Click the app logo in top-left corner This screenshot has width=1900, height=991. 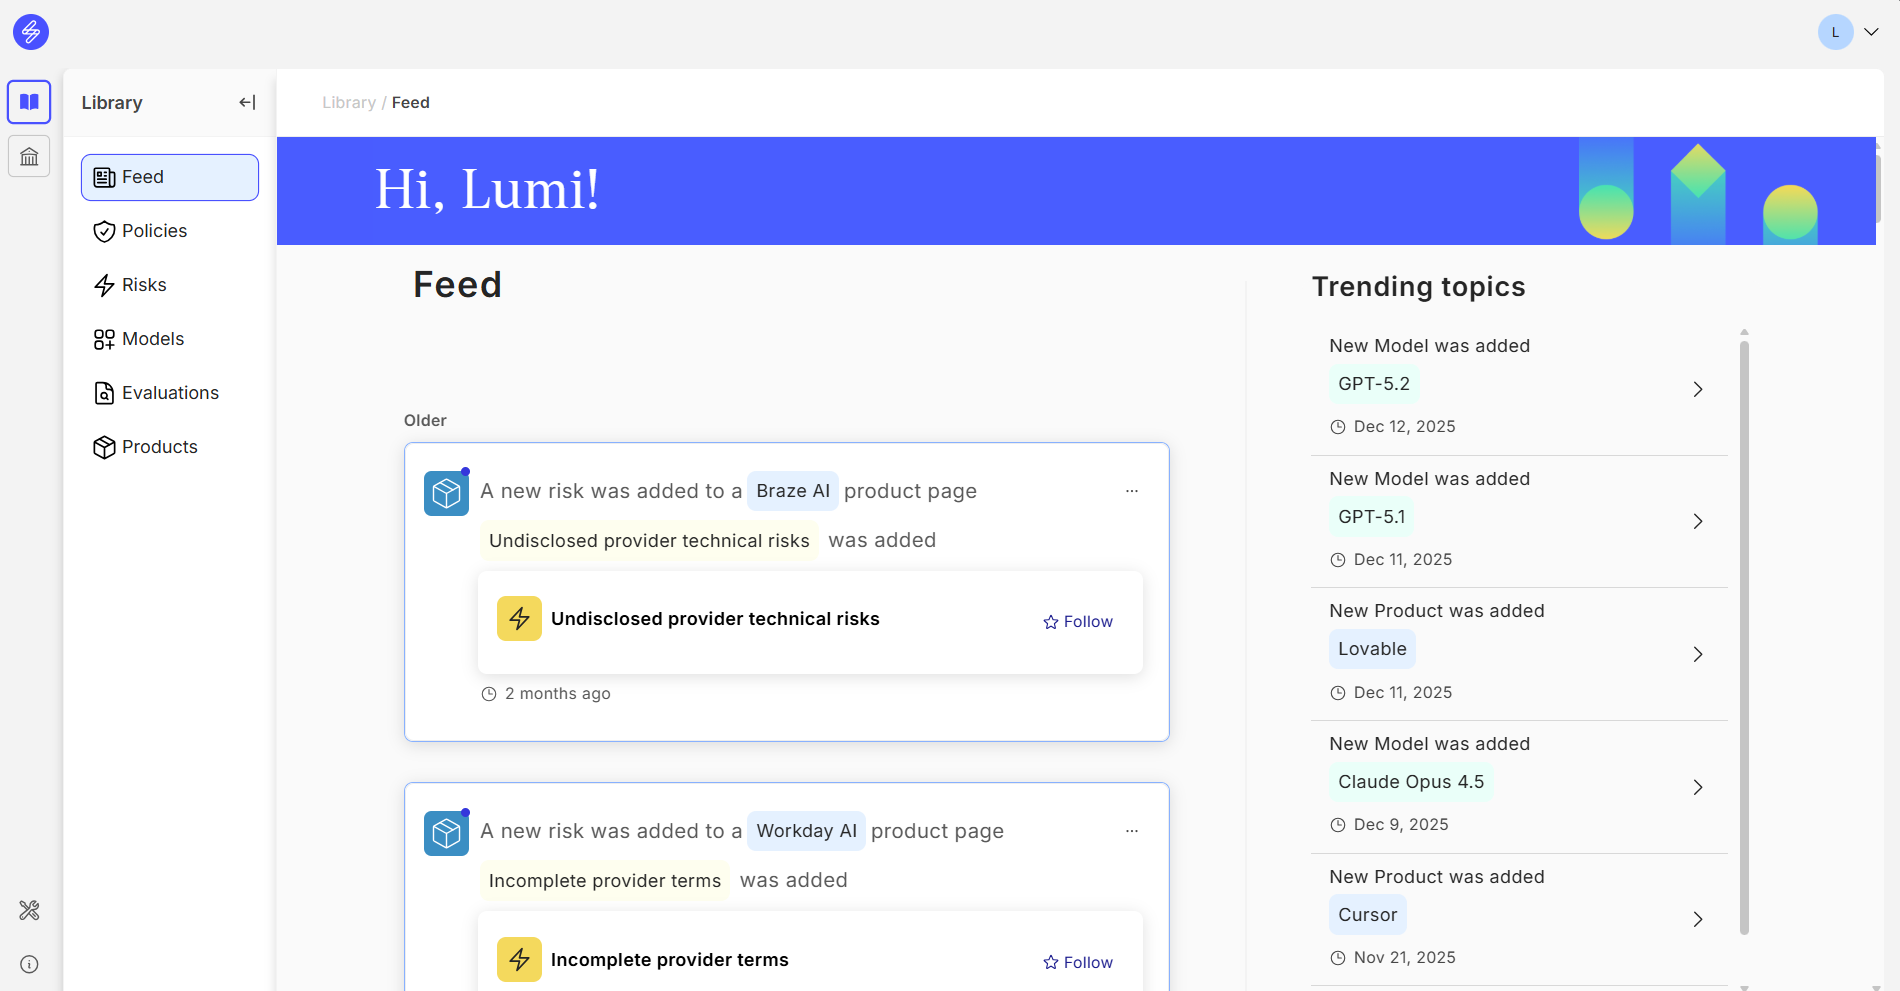click(31, 32)
